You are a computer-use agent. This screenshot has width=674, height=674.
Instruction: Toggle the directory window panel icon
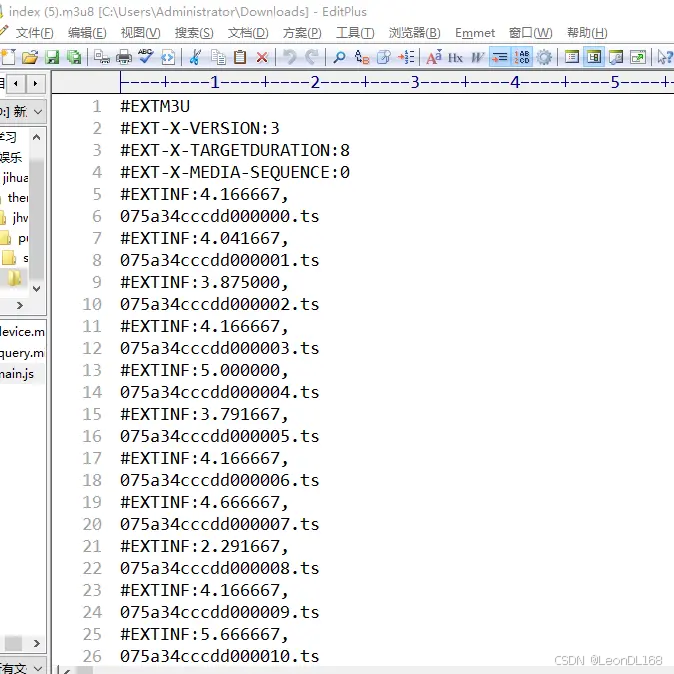[572, 57]
